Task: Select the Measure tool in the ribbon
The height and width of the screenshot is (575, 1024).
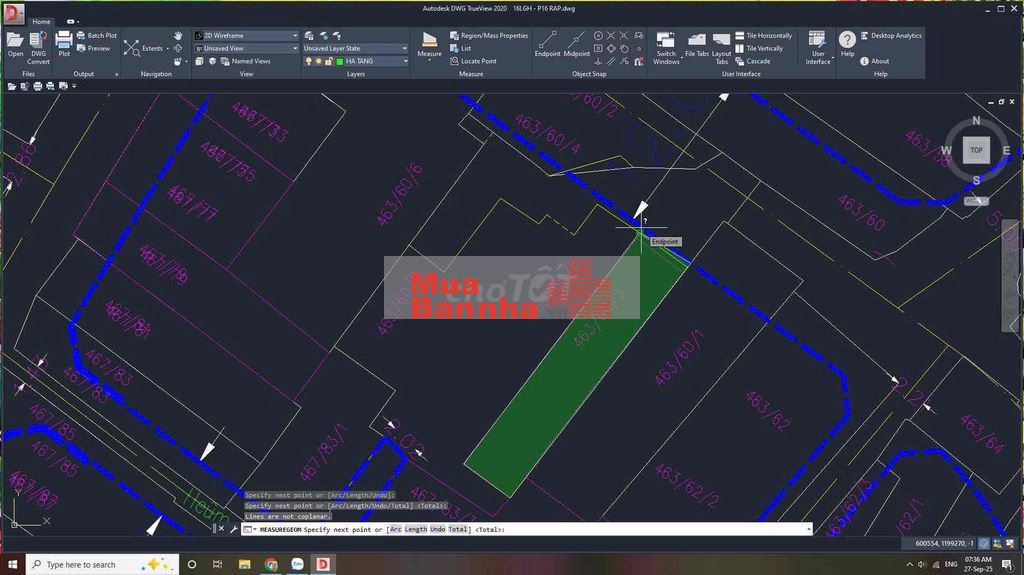Action: tap(429, 44)
